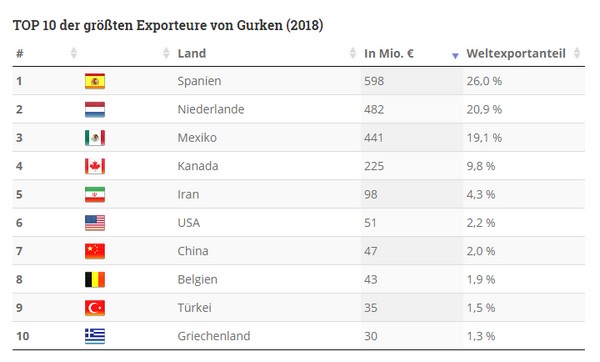
Task: Click the Spain flag icon
Action: [95, 81]
